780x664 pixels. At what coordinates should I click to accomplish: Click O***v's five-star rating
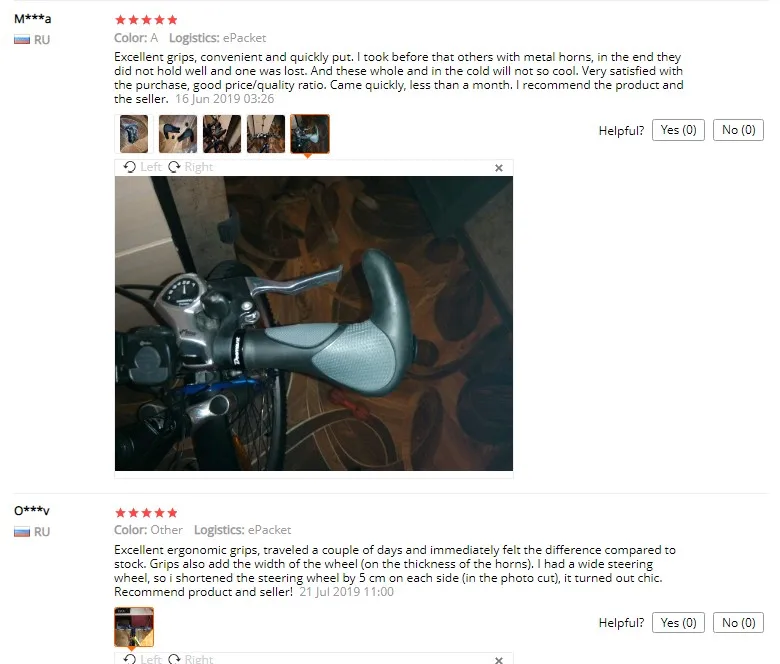click(x=146, y=513)
